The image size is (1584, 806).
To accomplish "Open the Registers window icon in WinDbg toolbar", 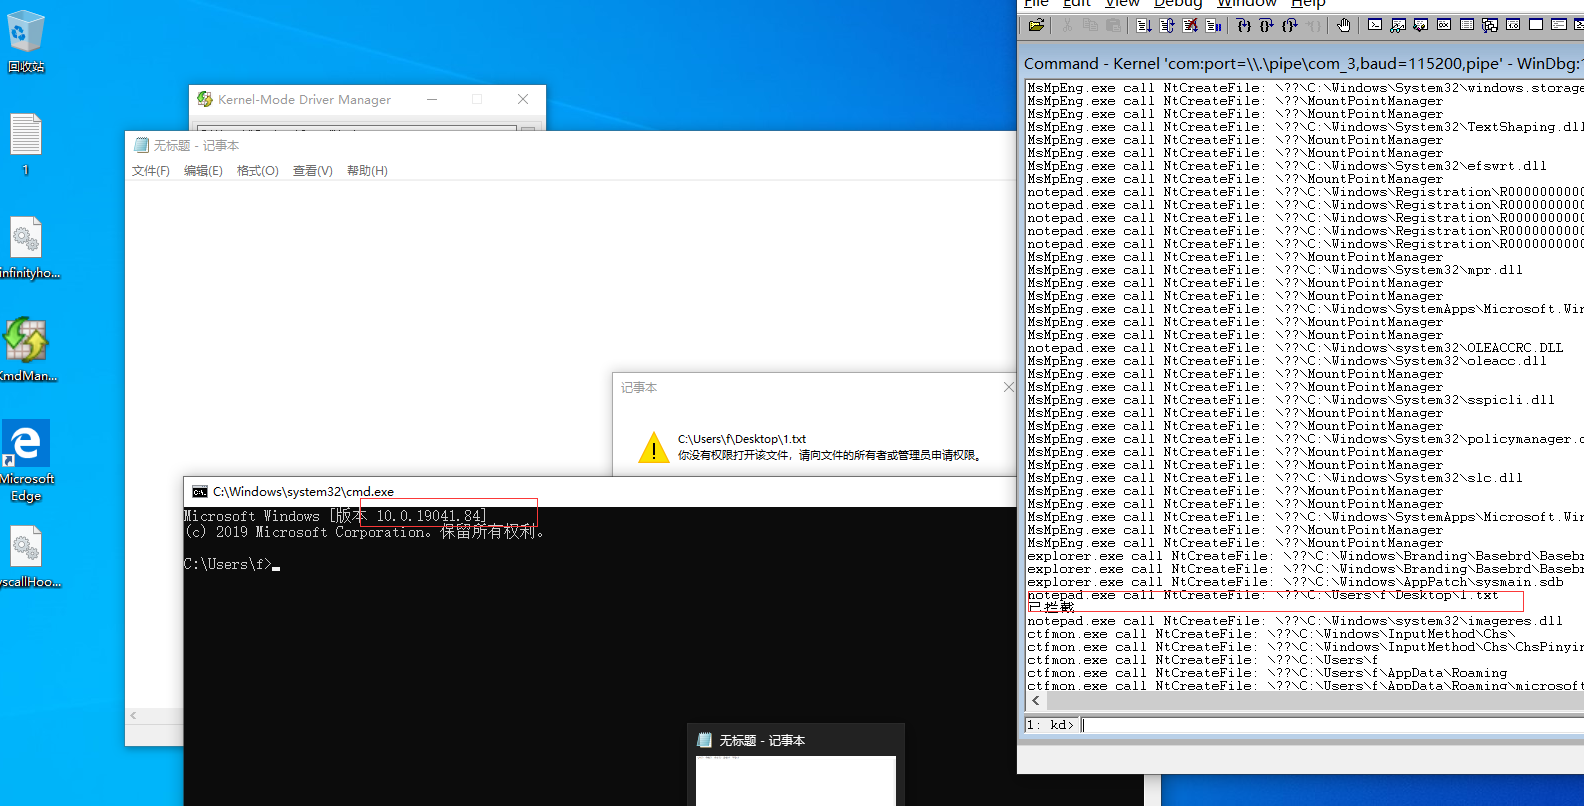I will point(1443,25).
